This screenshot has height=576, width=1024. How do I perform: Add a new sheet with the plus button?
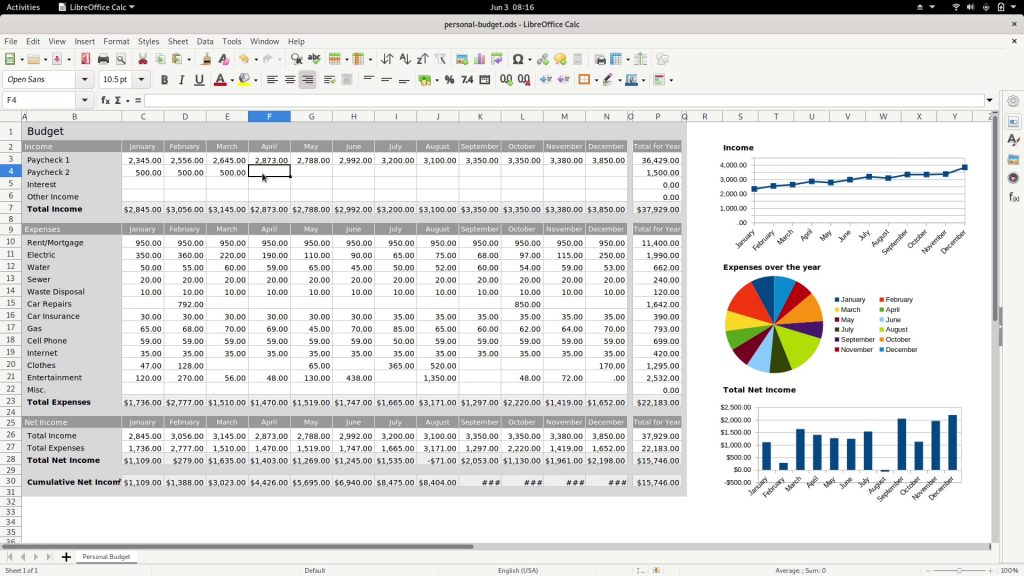coord(66,557)
